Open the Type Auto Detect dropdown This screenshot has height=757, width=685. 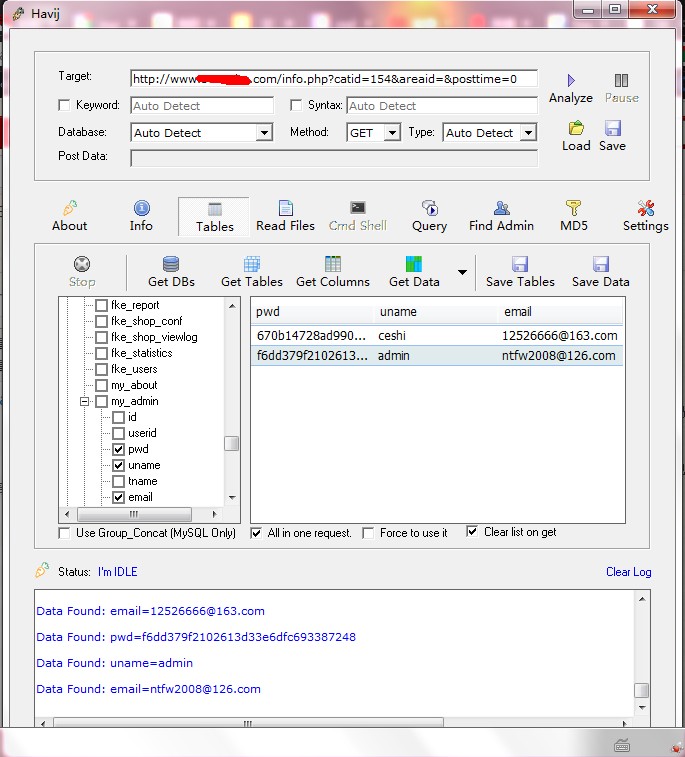click(529, 132)
